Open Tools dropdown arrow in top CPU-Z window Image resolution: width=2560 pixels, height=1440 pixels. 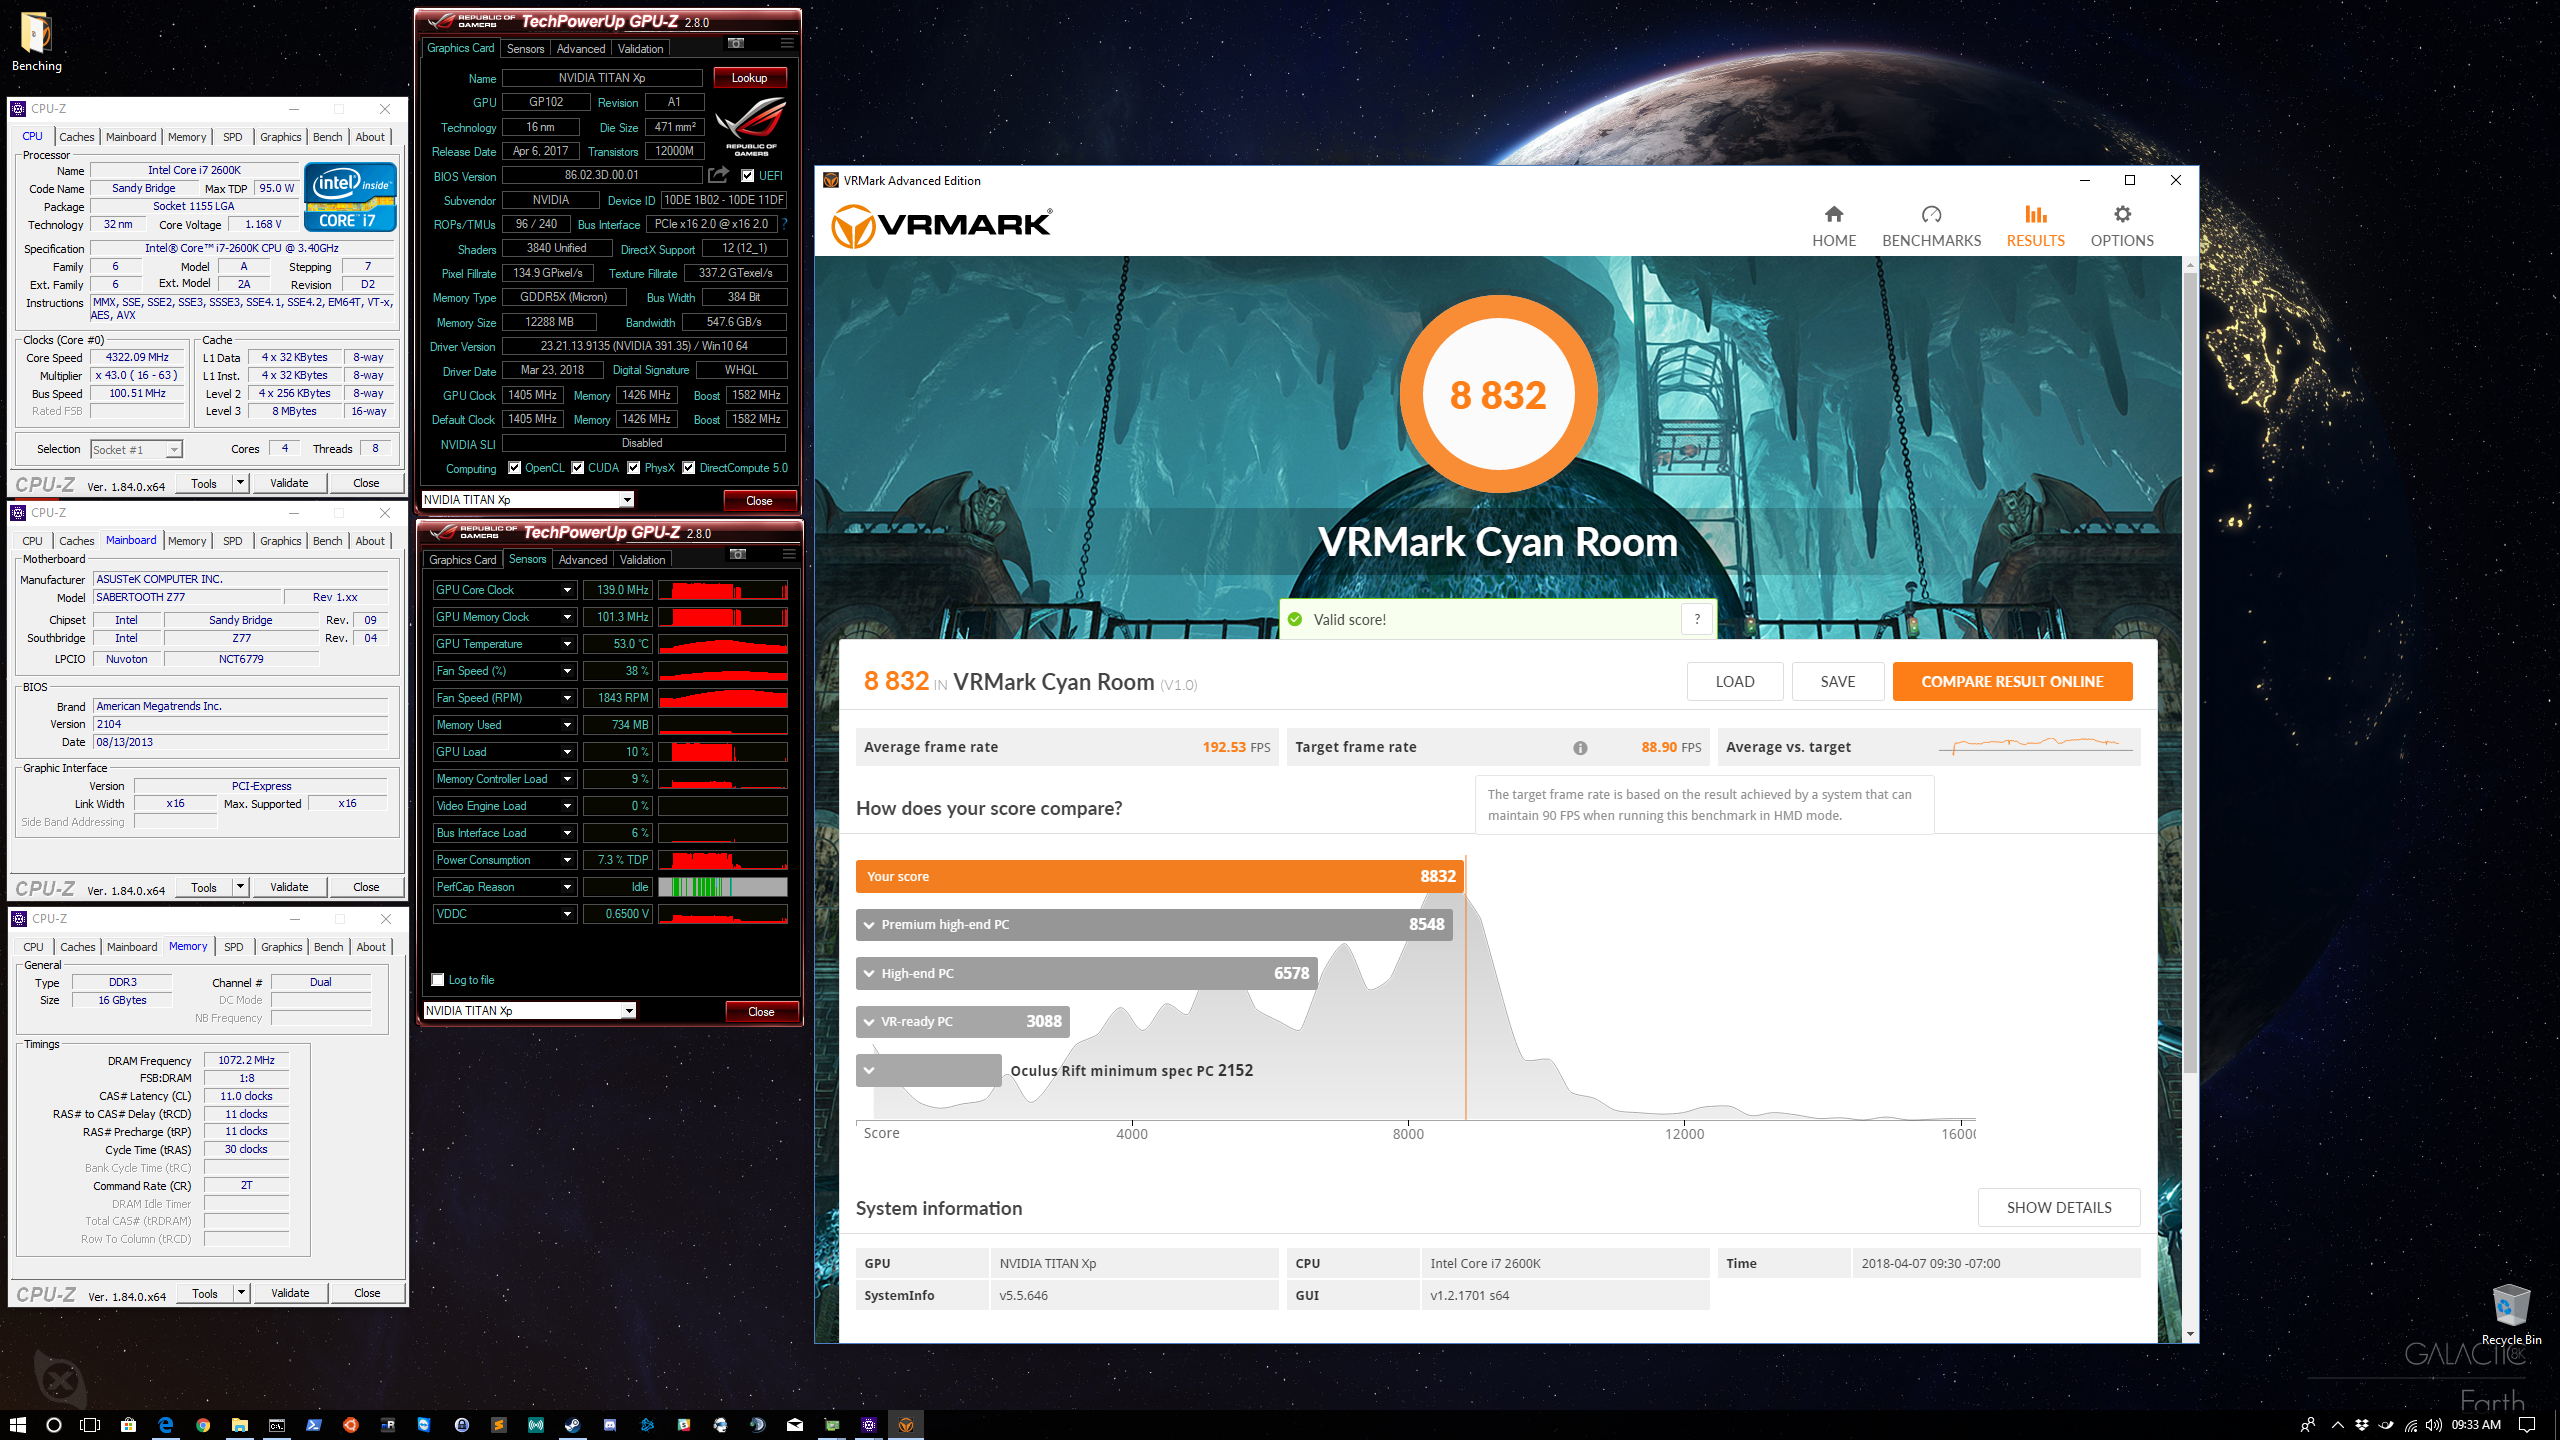point(240,483)
